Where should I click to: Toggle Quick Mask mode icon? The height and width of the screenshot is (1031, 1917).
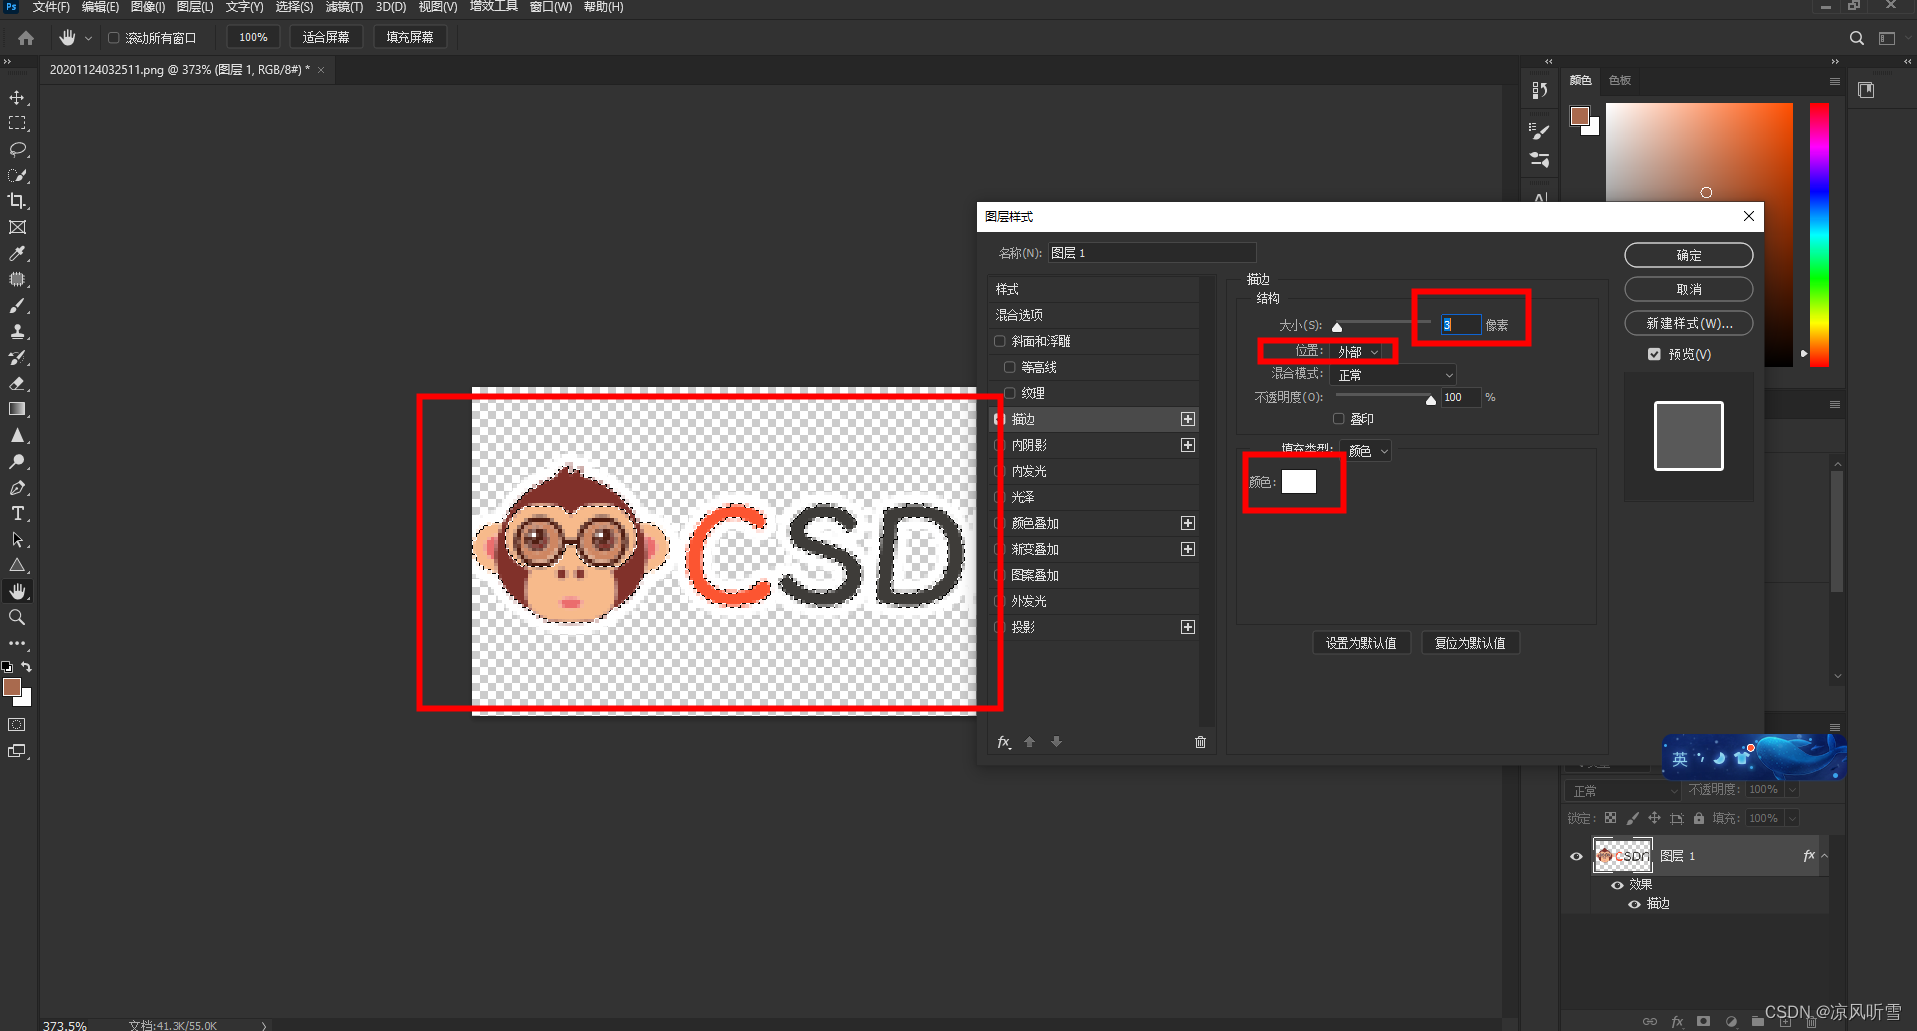tap(17, 724)
